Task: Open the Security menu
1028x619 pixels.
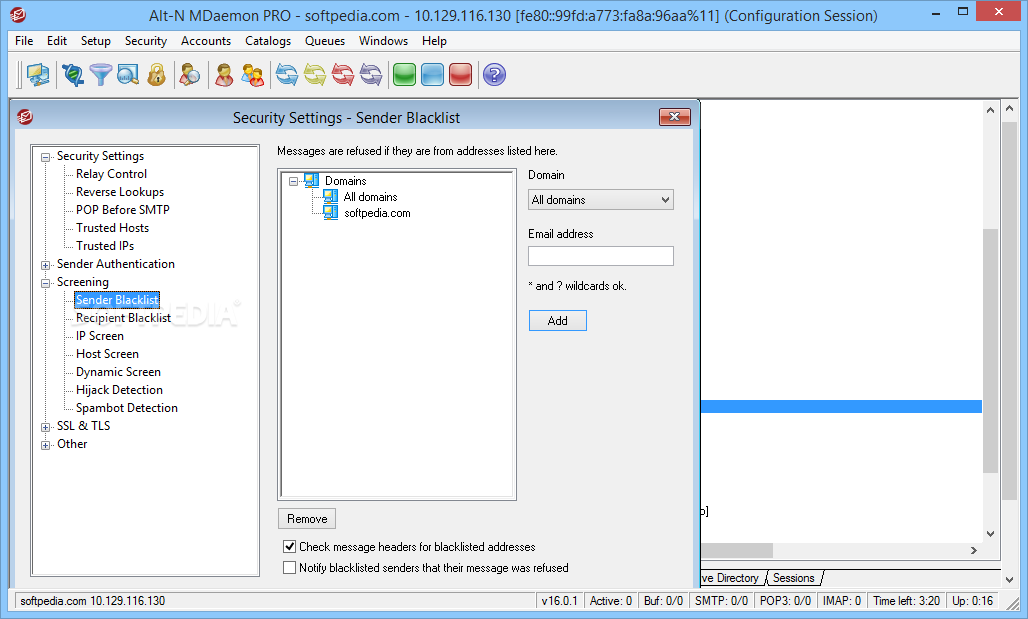Action: click(146, 41)
